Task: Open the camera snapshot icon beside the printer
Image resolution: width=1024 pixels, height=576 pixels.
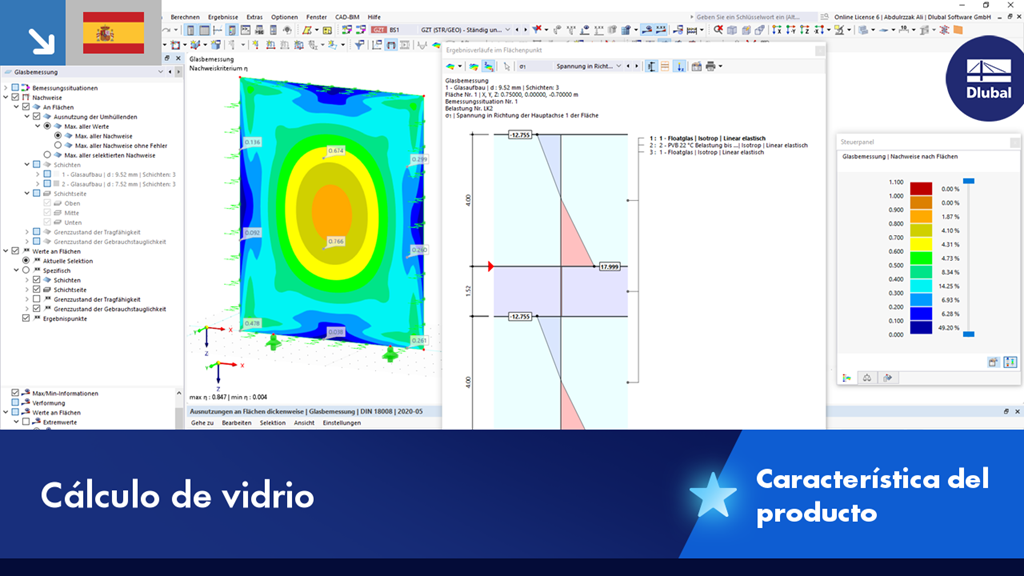Action: tap(697, 67)
